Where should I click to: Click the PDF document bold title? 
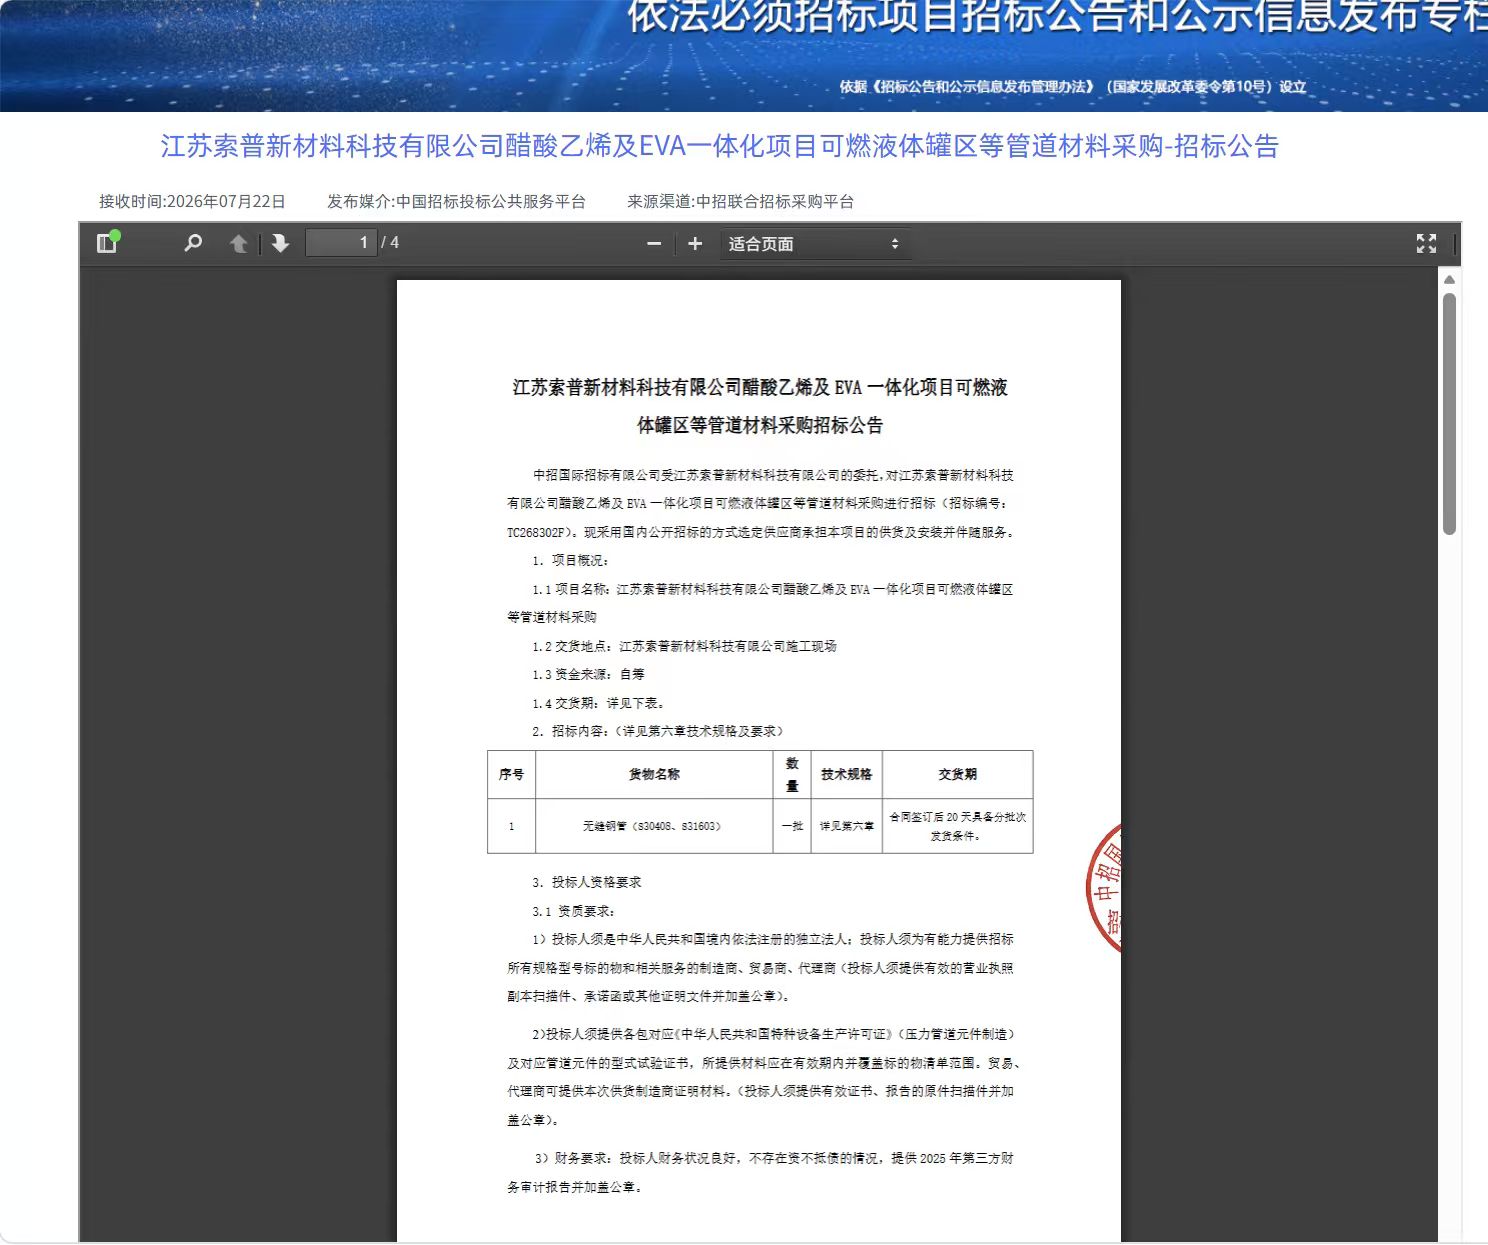(x=760, y=406)
